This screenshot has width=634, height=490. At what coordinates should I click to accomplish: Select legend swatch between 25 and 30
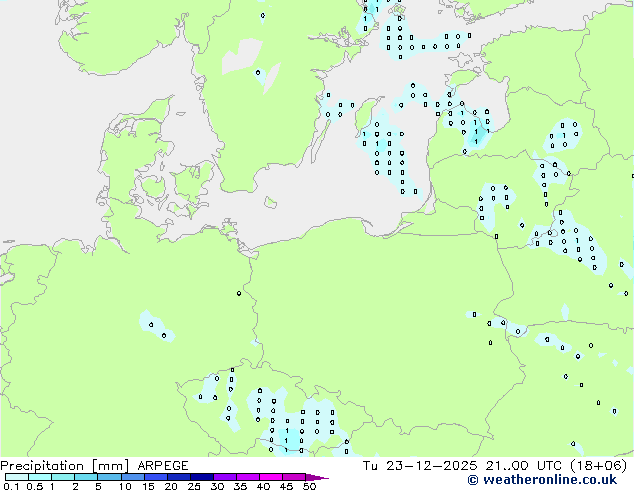[x=202, y=477]
